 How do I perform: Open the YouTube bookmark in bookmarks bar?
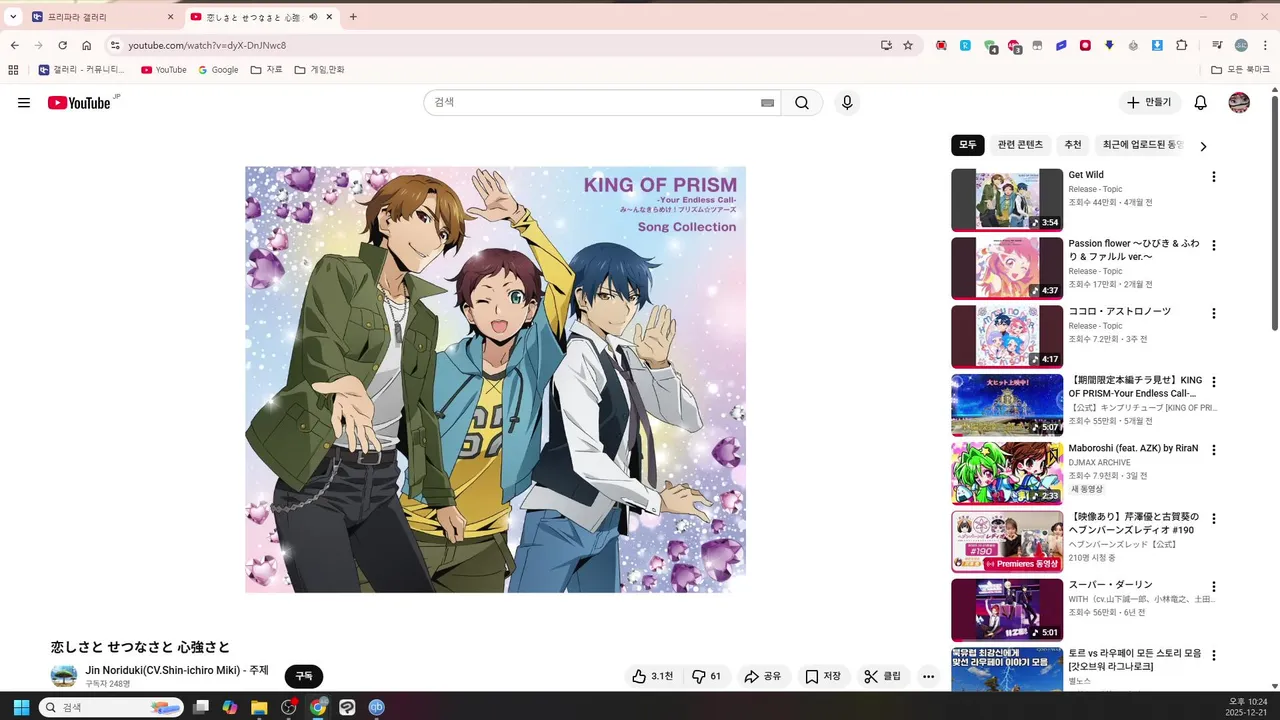click(x=164, y=70)
